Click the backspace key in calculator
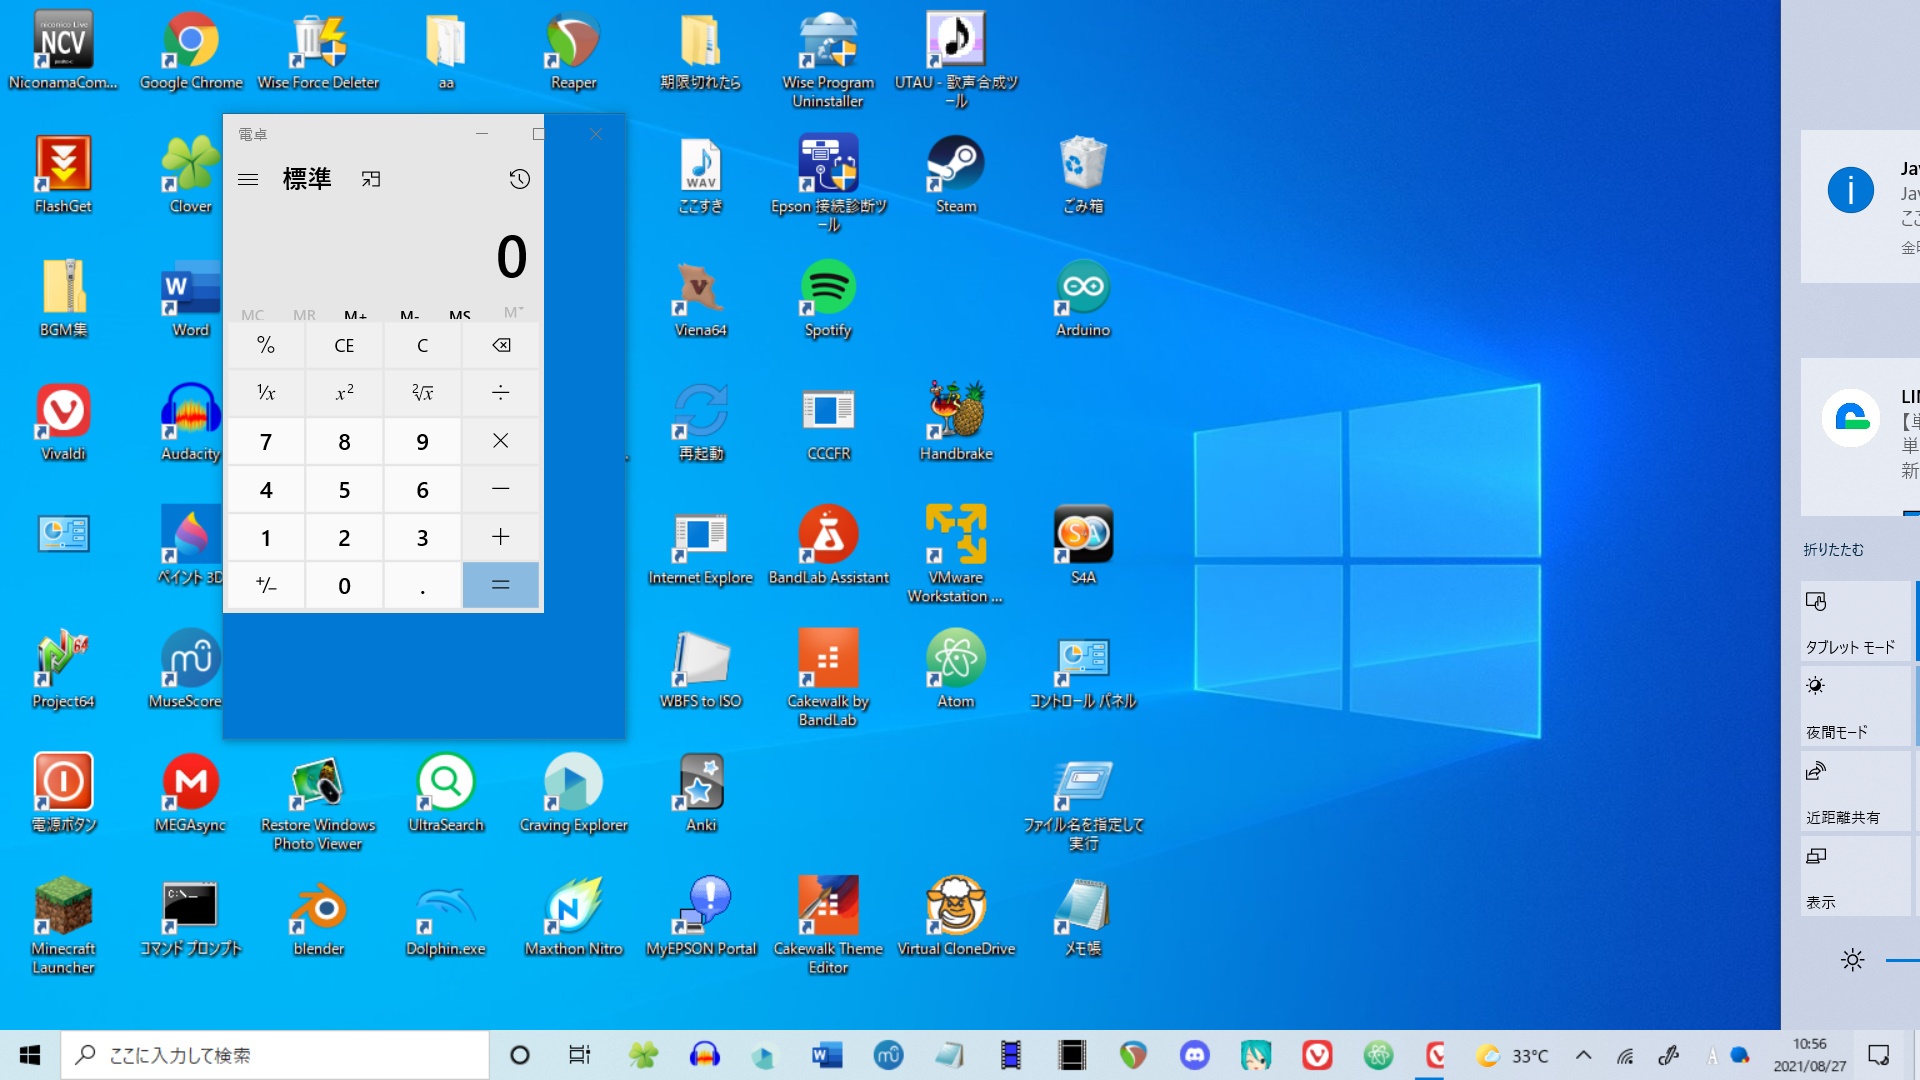This screenshot has width=1920, height=1080. 501,345
